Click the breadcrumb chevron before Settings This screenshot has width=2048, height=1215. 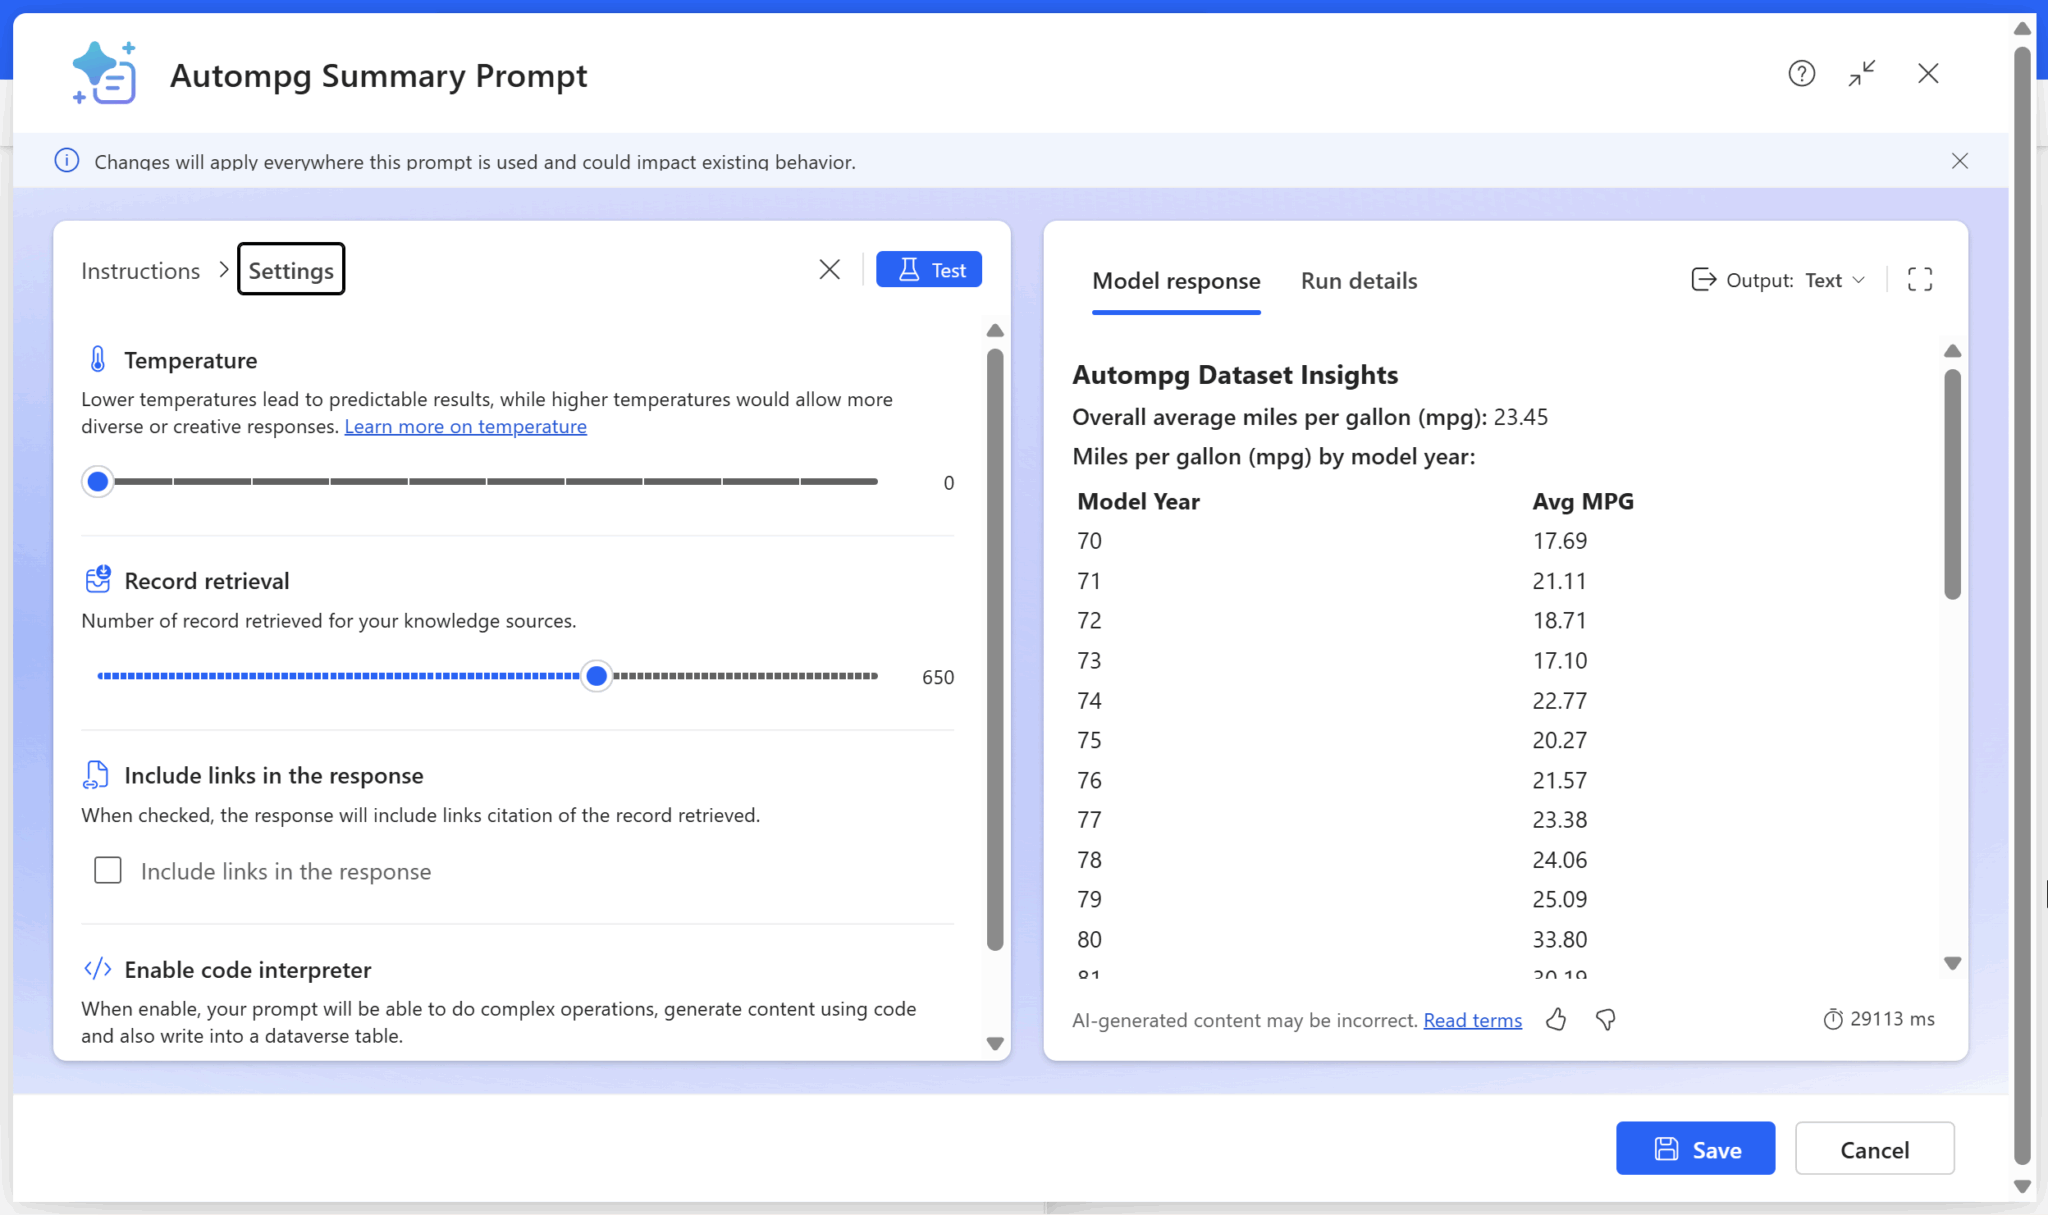point(224,269)
